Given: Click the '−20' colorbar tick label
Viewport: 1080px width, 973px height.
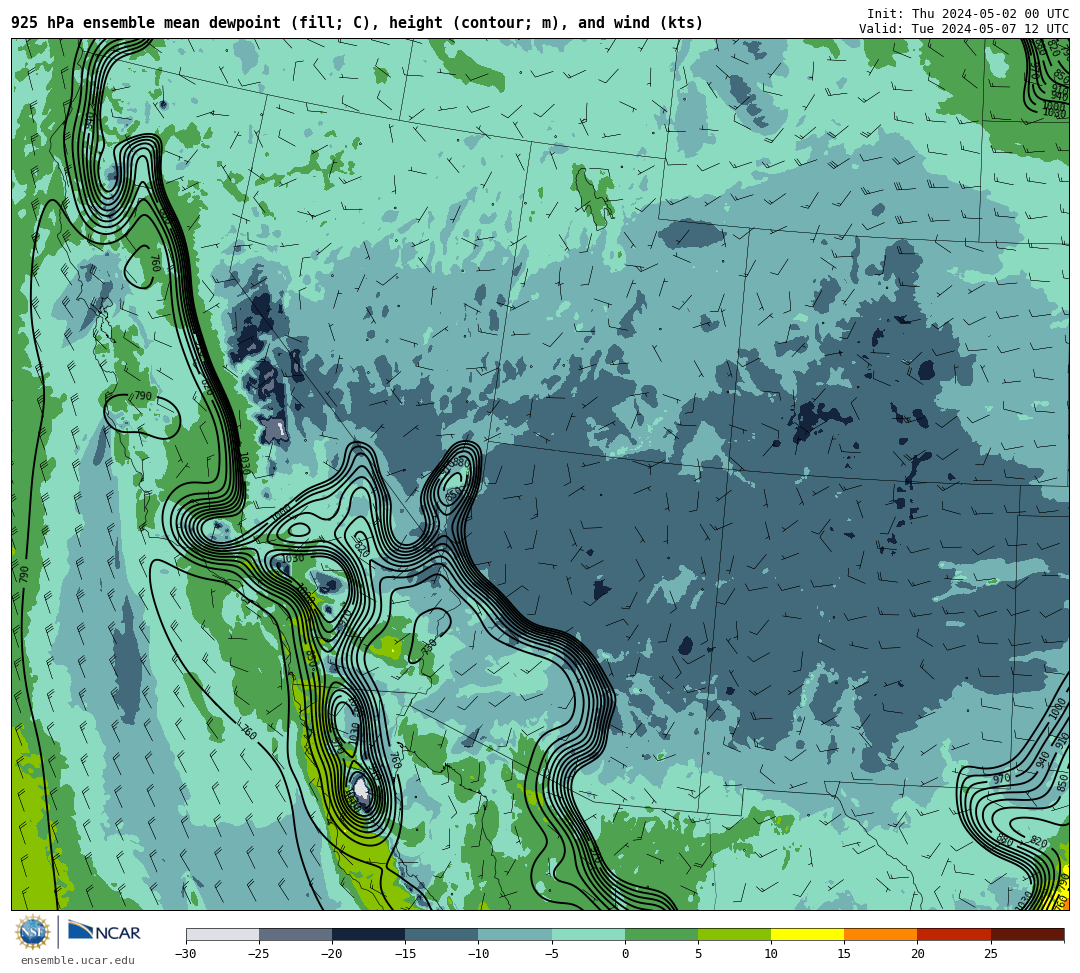Looking at the screenshot, I should (332, 954).
